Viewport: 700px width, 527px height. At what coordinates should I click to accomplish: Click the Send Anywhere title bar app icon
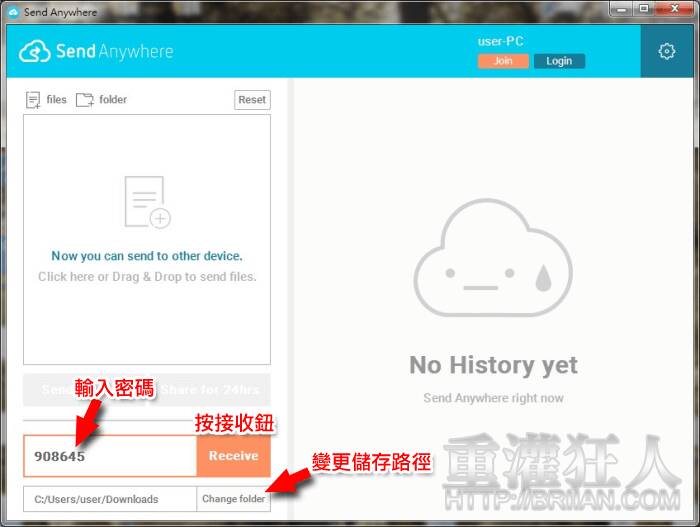[x=13, y=12]
